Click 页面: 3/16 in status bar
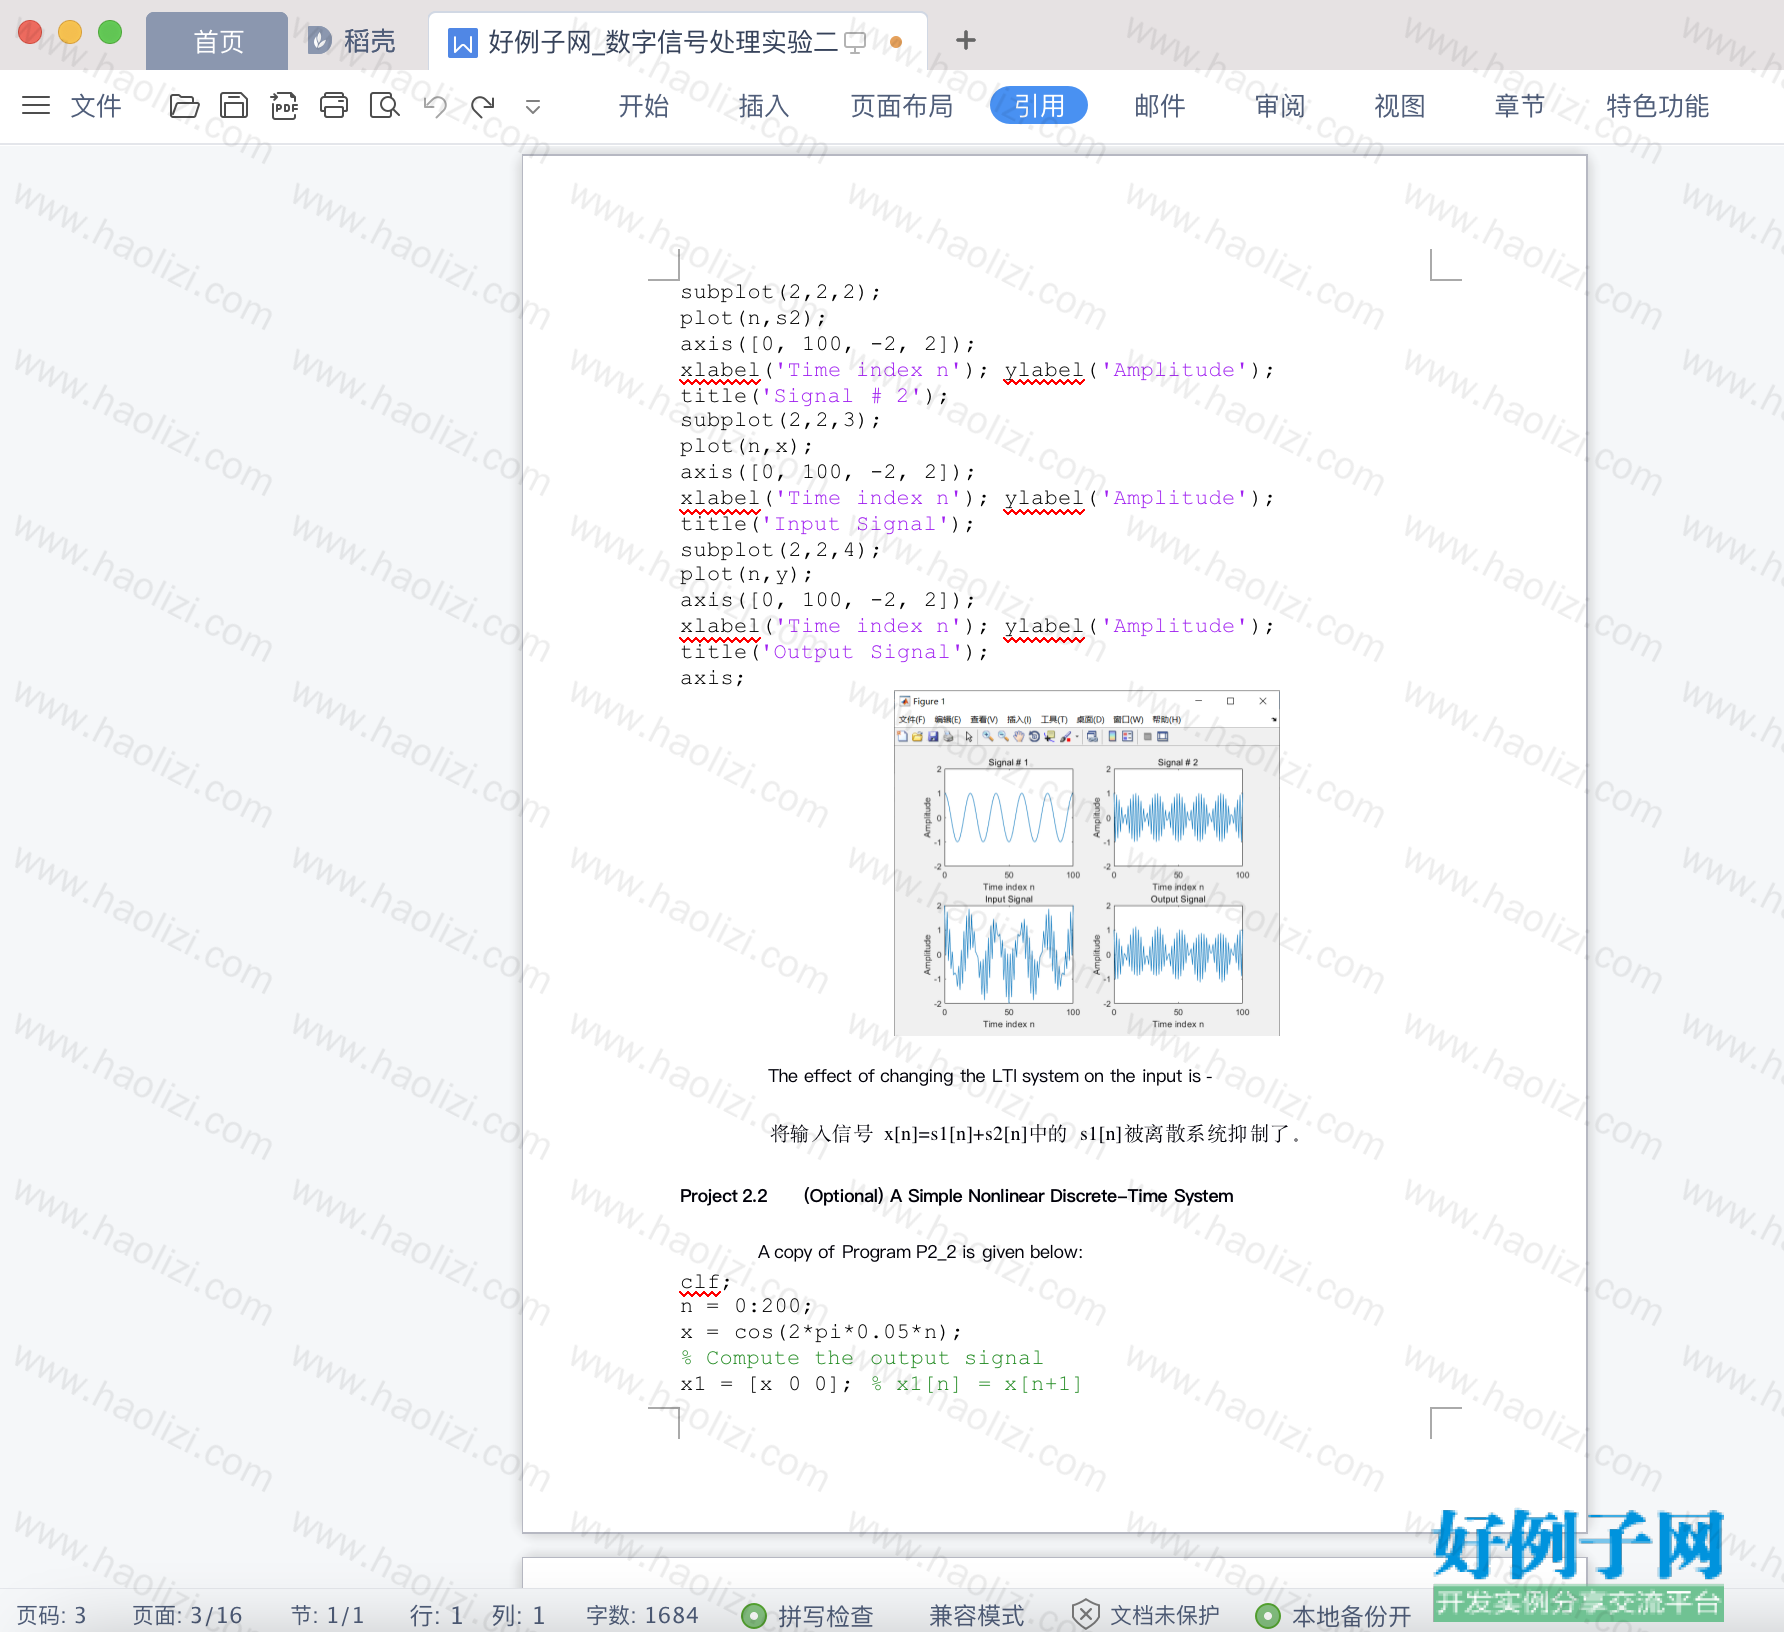 [x=187, y=1615]
